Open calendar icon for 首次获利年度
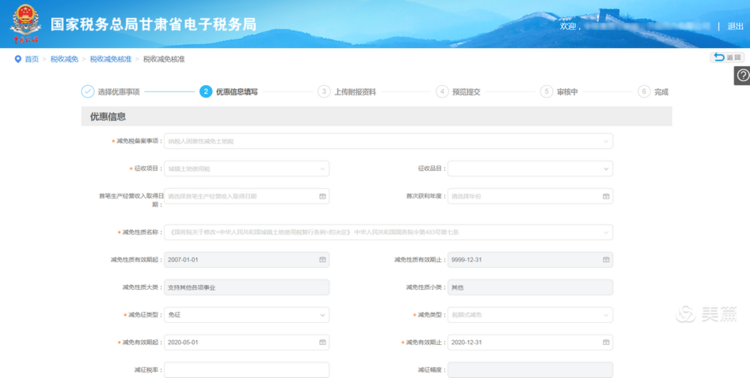Image resolution: width=750 pixels, height=378 pixels. (606, 196)
